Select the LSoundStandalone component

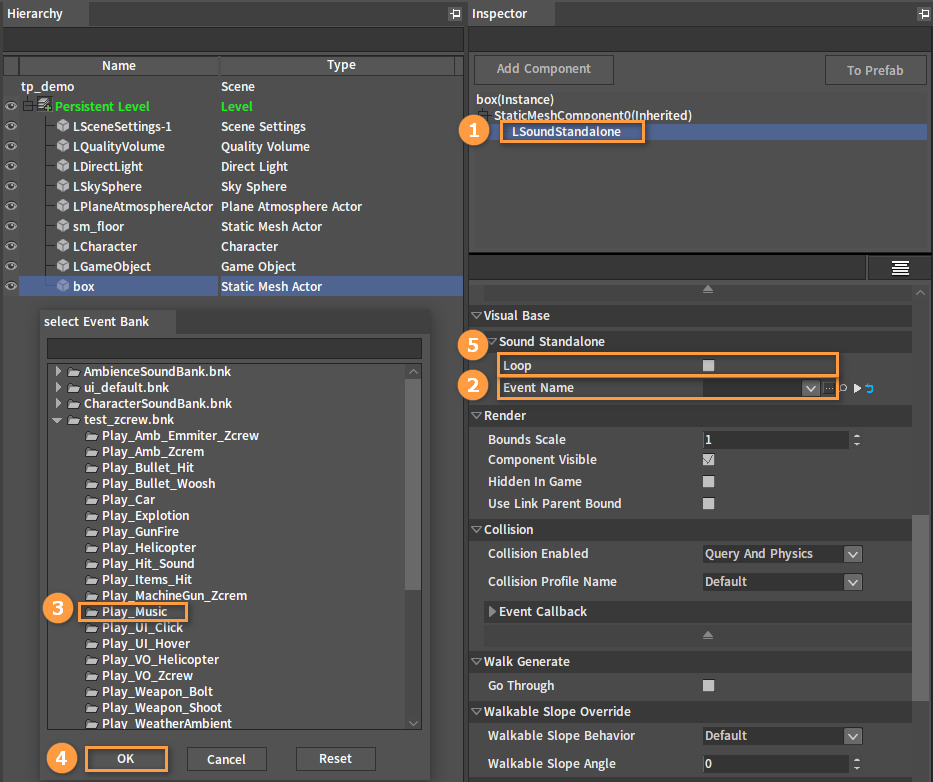(x=566, y=132)
